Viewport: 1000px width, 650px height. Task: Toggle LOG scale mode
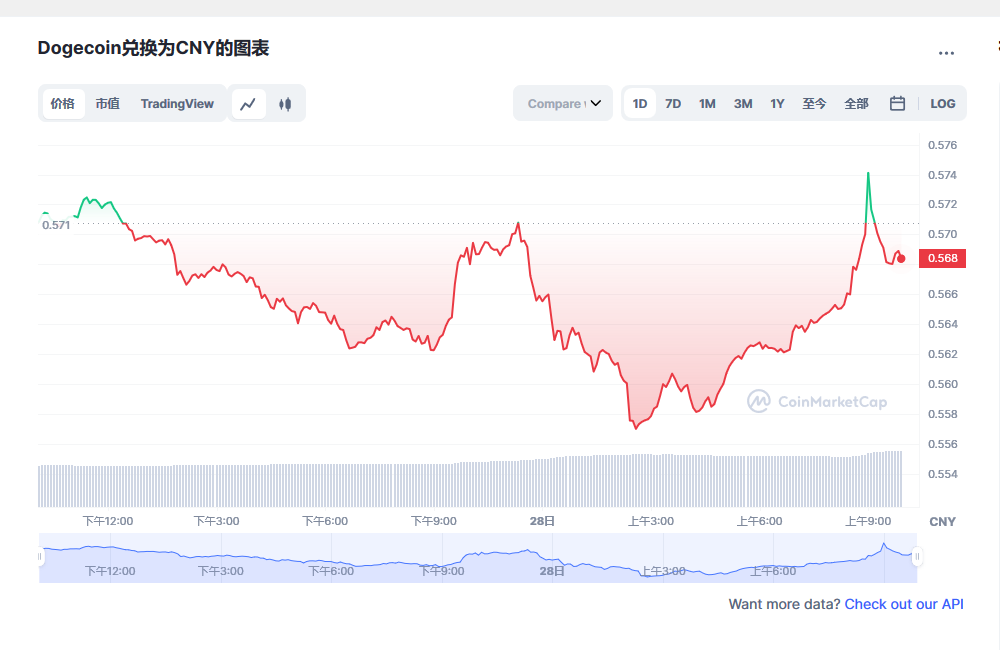point(942,103)
